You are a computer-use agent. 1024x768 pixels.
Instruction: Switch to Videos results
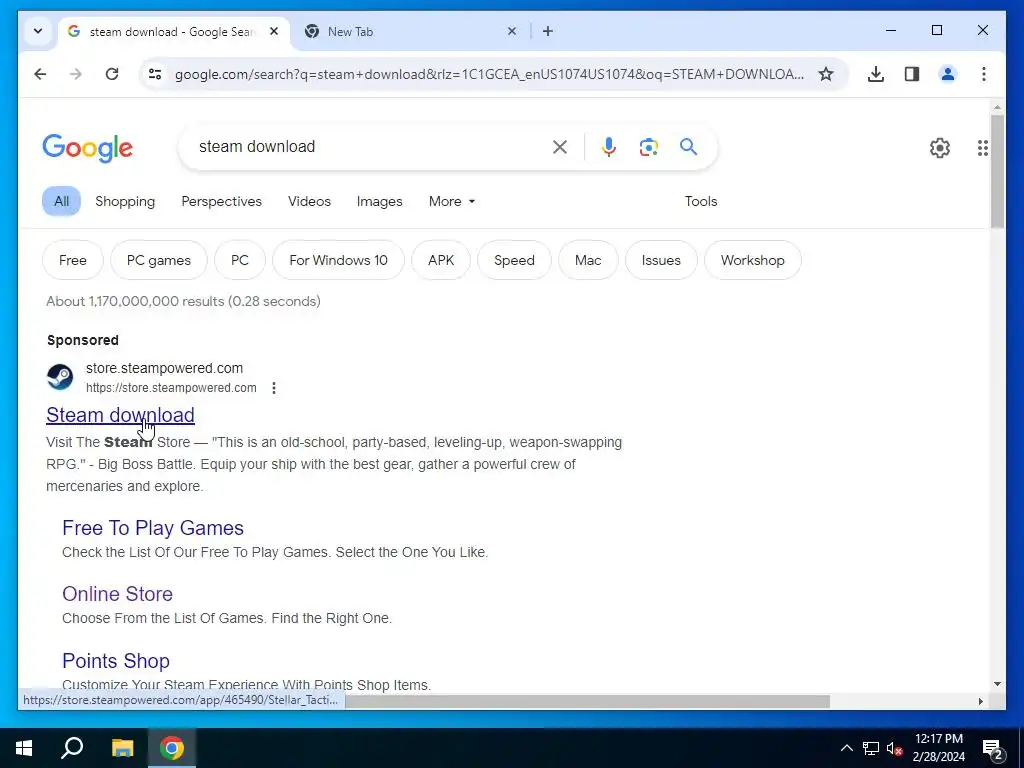coord(309,201)
